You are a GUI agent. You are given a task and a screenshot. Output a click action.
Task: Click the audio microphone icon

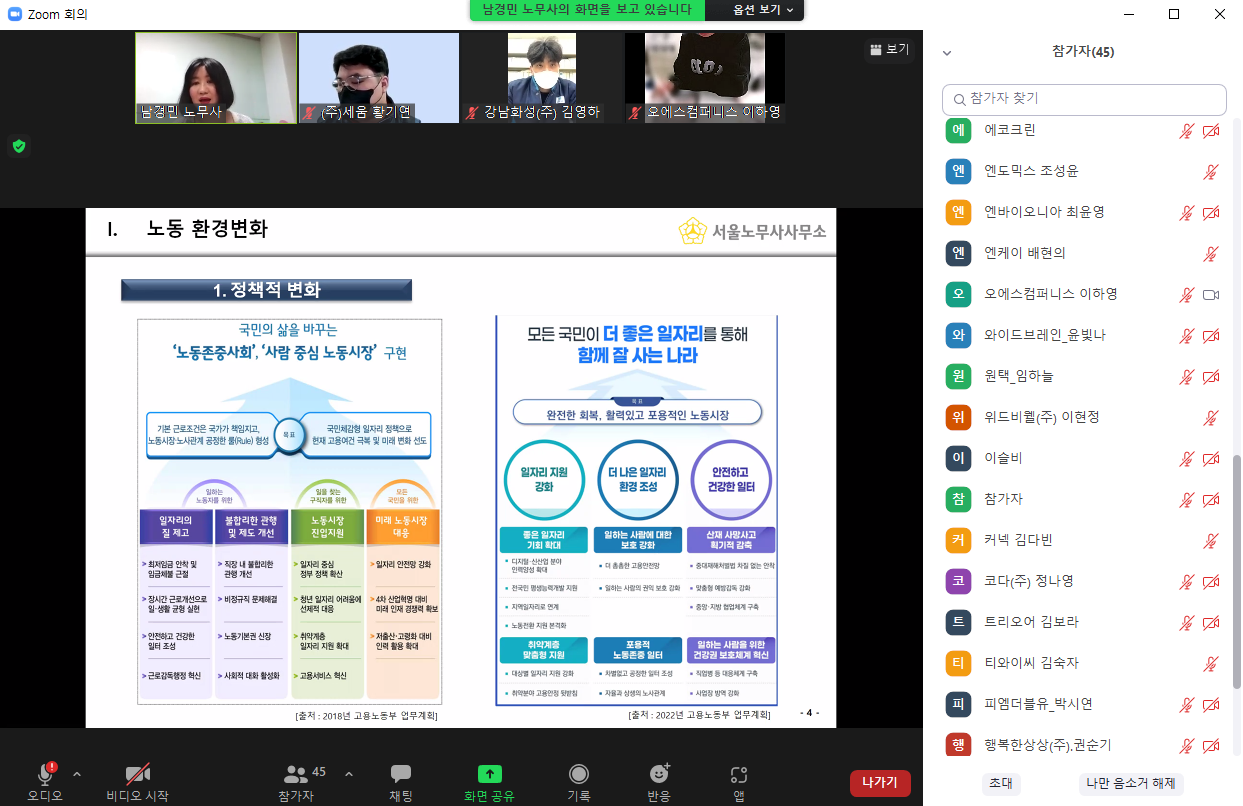pos(45,773)
